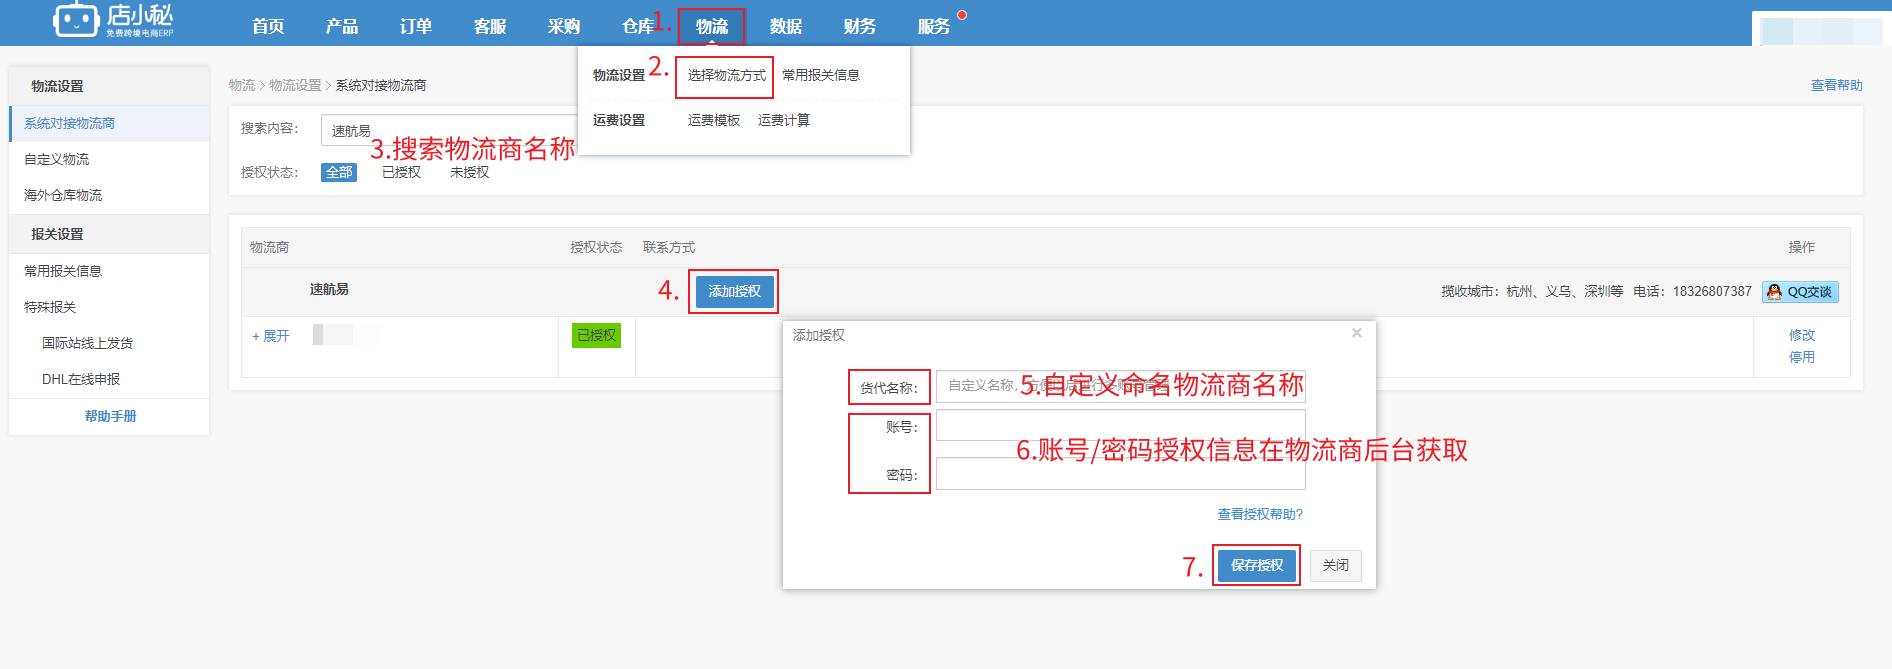Open the 客服 menu
This screenshot has height=669, width=1892.
click(490, 26)
